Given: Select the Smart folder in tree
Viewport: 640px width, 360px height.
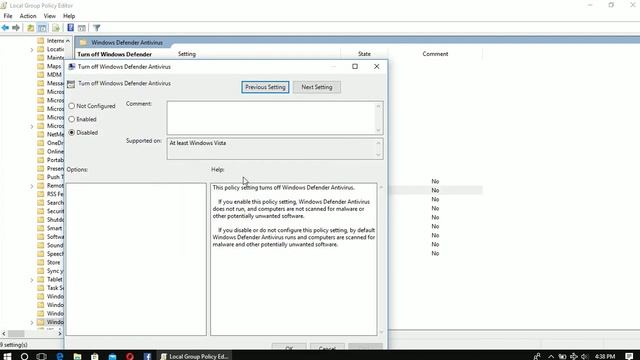Looking at the screenshot, I should coord(54,229).
